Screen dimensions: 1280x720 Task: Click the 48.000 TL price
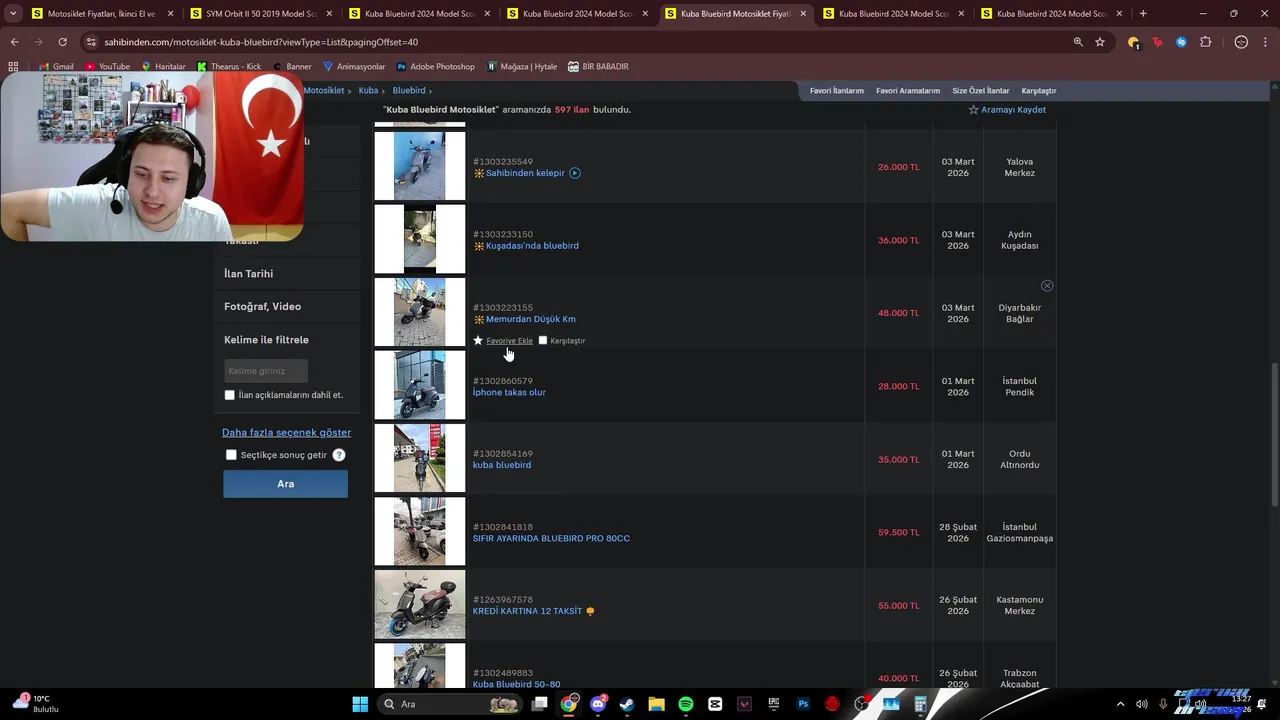point(898,313)
